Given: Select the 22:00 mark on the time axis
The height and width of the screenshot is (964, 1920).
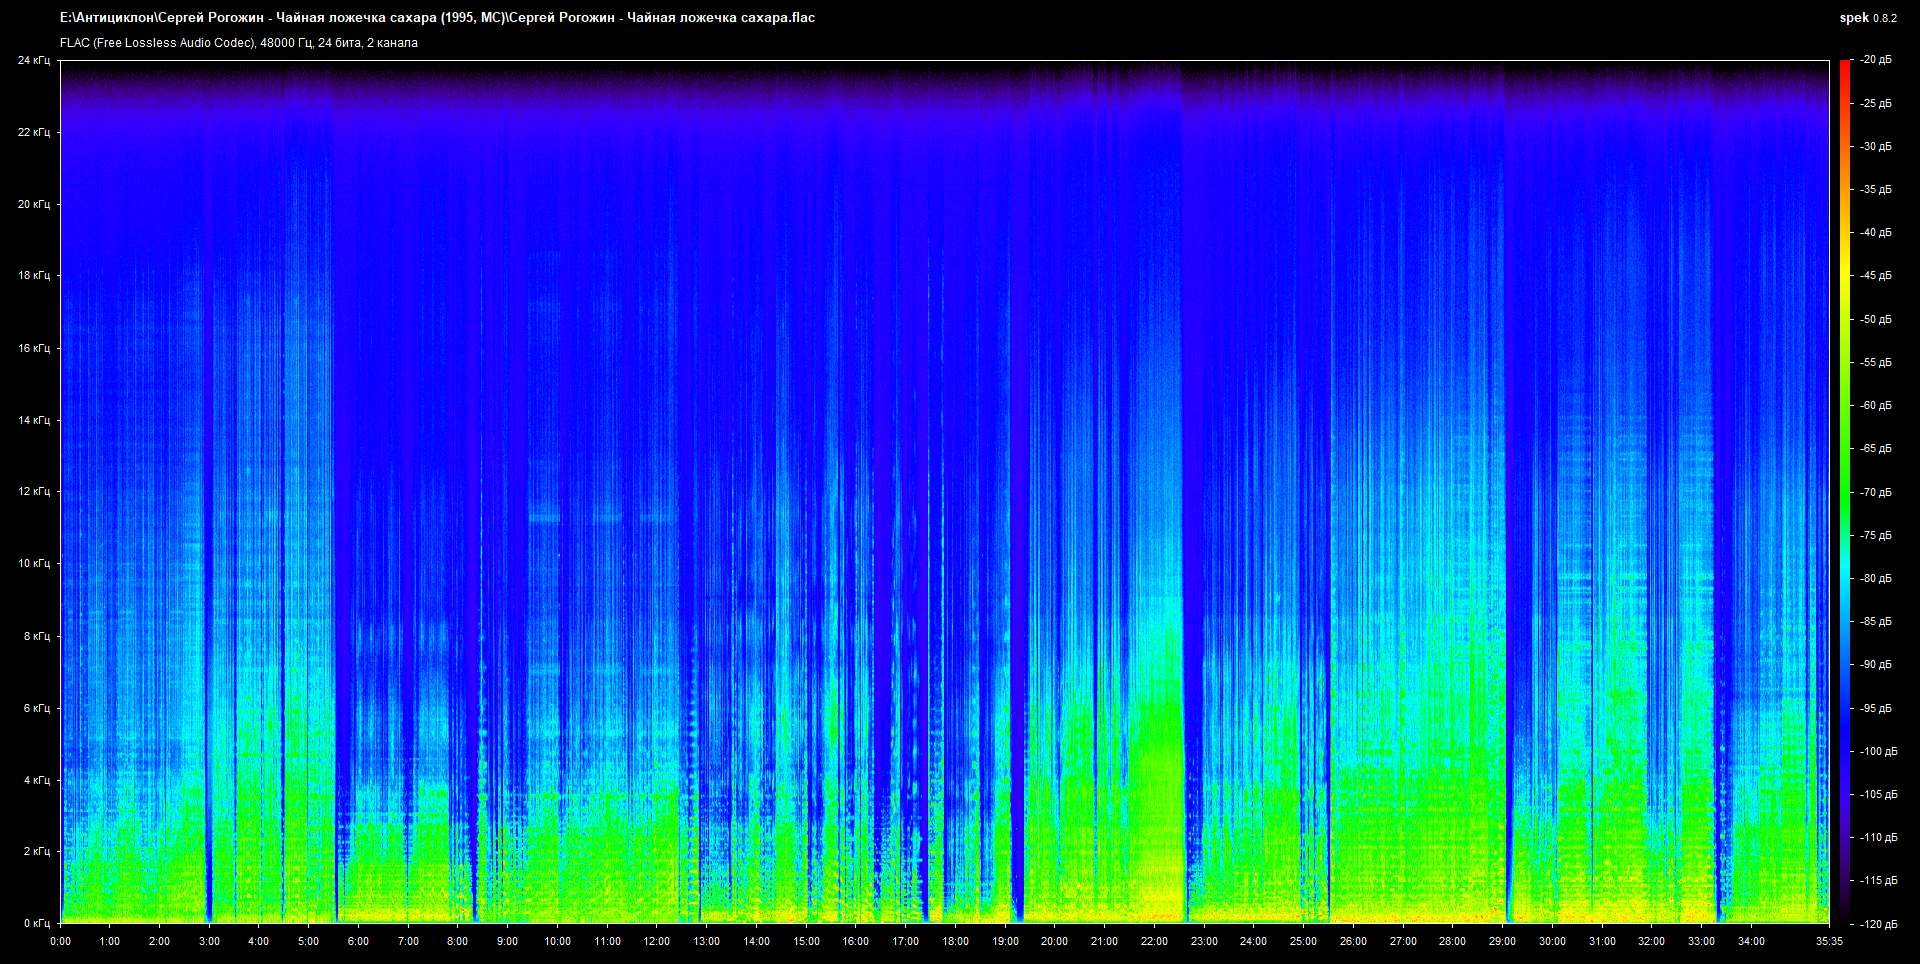Looking at the screenshot, I should 1154,941.
